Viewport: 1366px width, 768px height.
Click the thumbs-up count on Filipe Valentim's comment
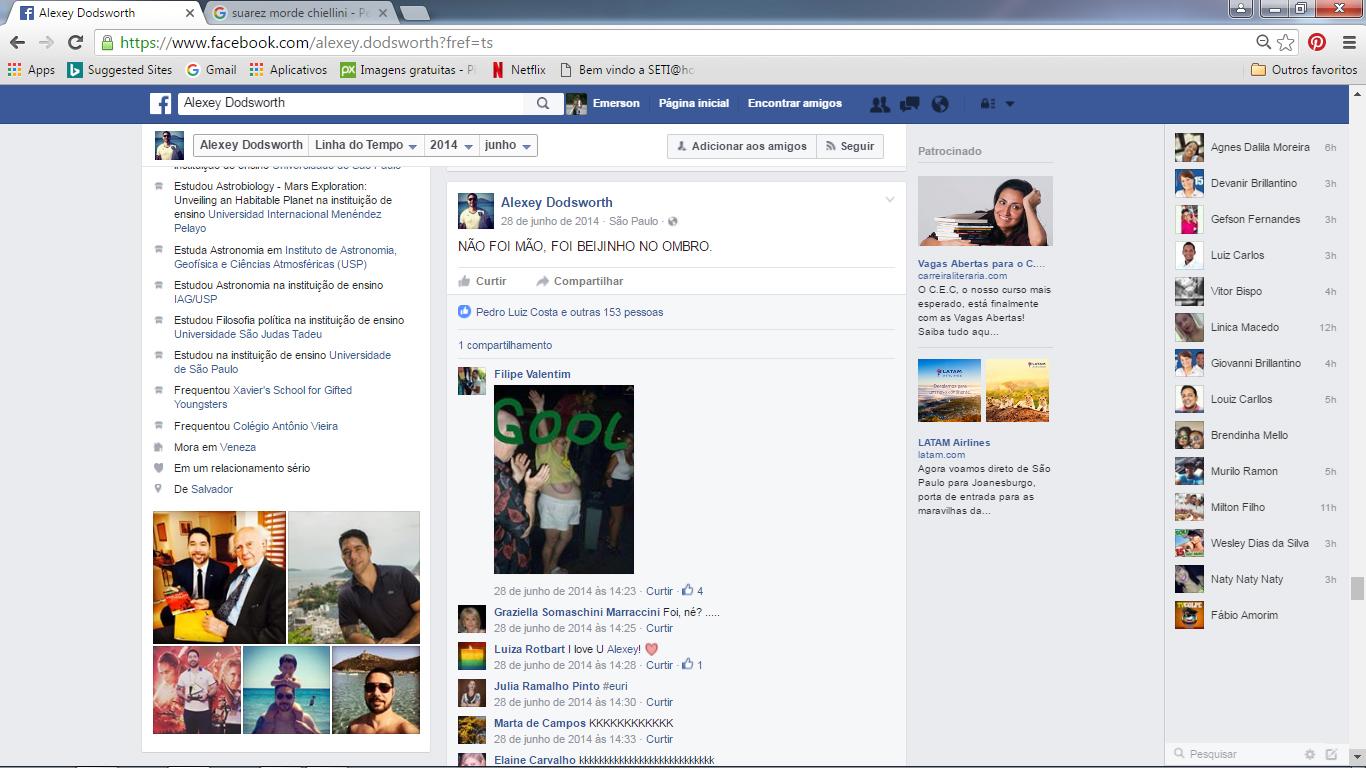pos(693,591)
